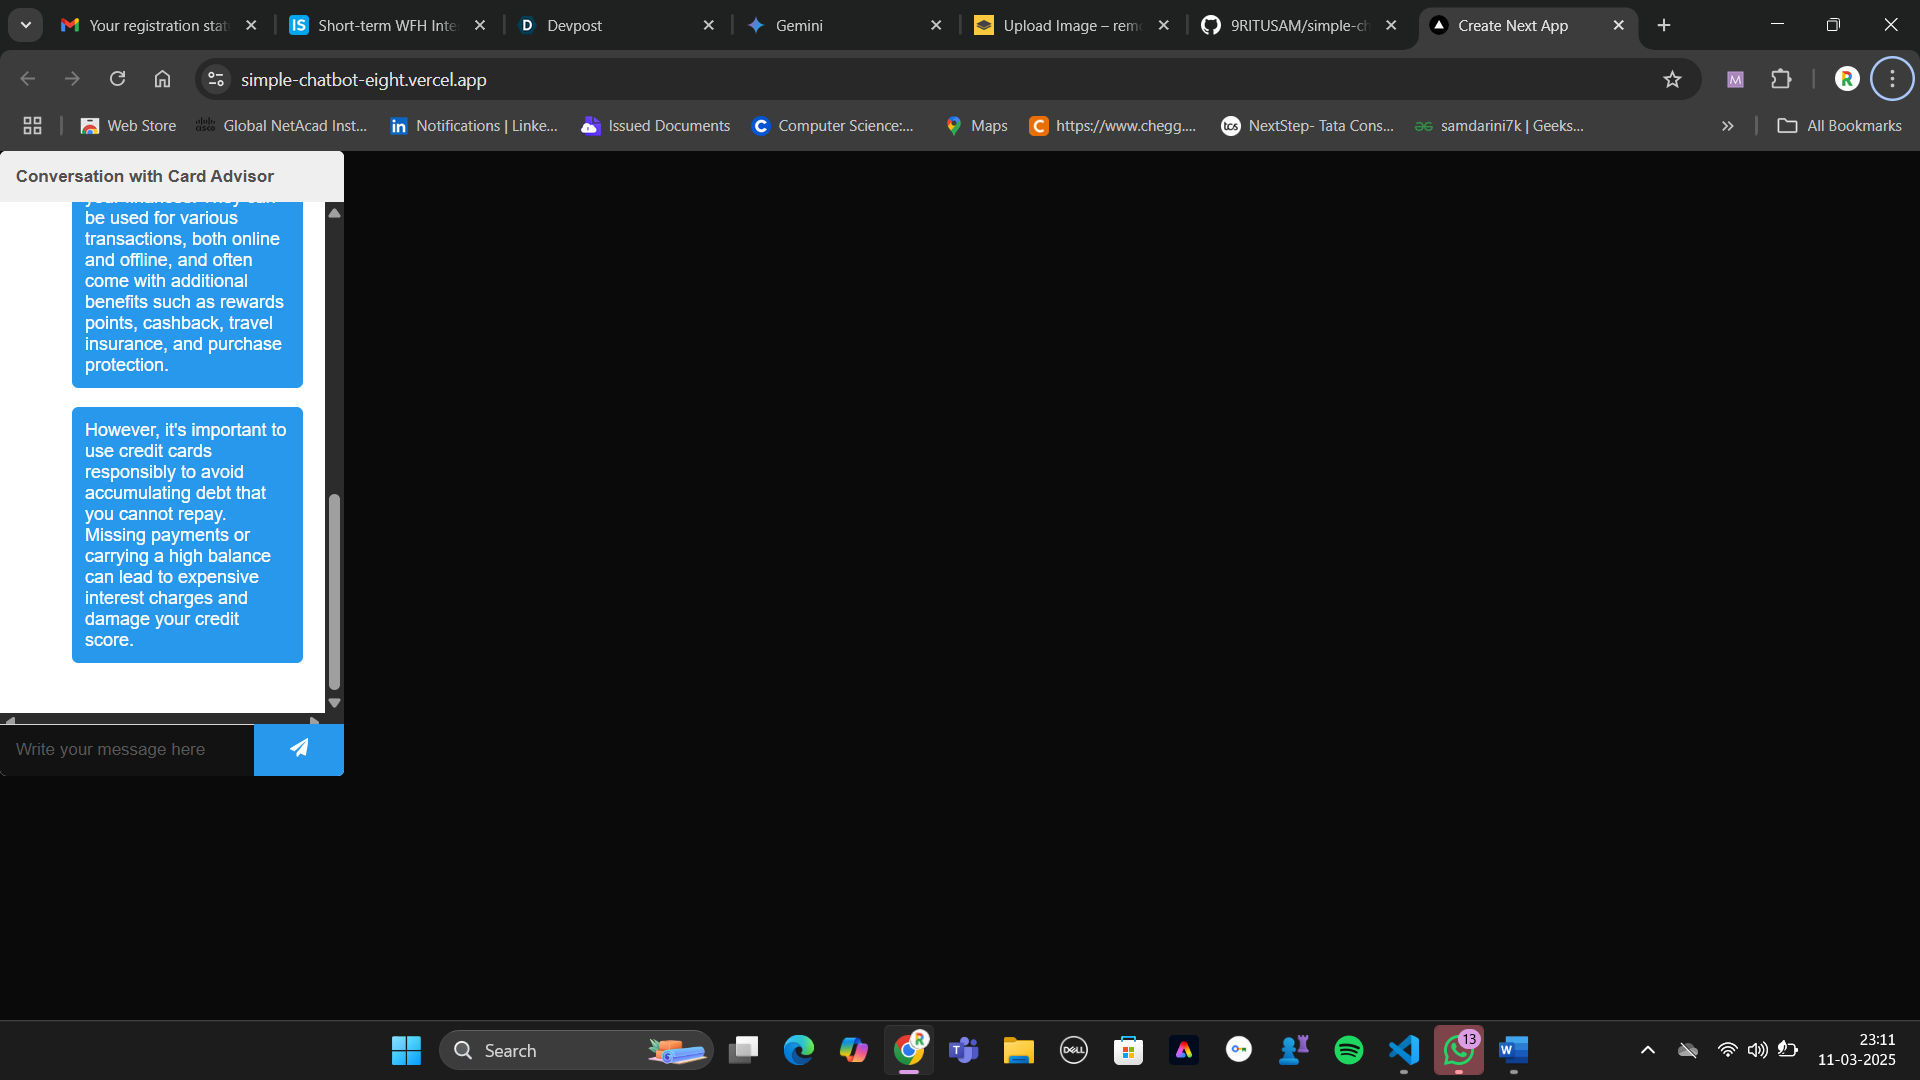Viewport: 1920px width, 1080px height.
Task: Open Spotify from the taskbar
Action: pyautogui.click(x=1348, y=1050)
